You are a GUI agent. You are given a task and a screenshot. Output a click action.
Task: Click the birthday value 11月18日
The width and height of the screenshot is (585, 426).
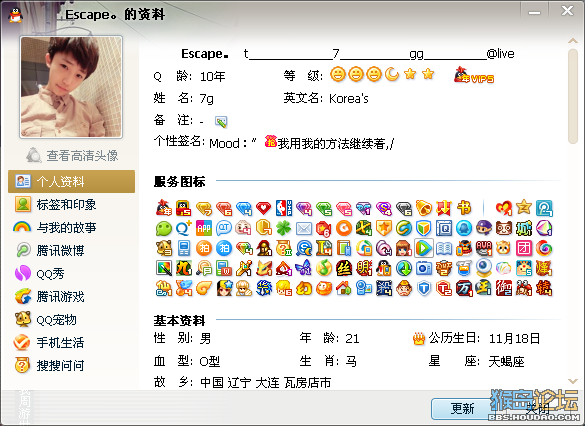514,339
